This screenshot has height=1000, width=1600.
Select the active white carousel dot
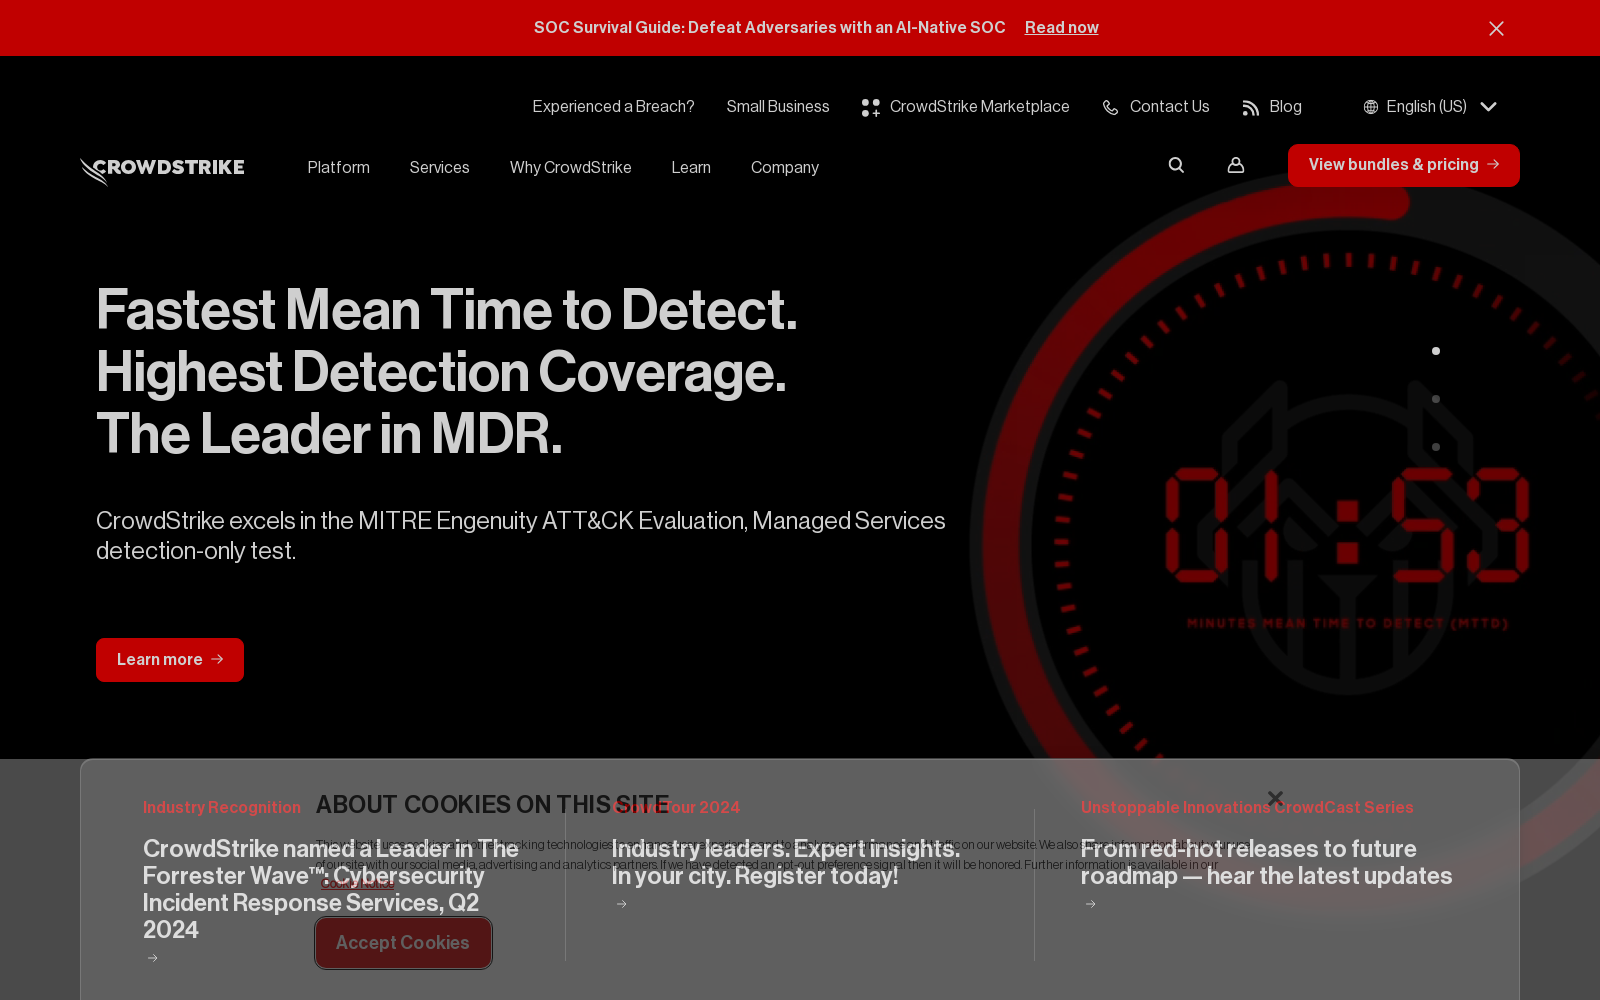pos(1436,351)
